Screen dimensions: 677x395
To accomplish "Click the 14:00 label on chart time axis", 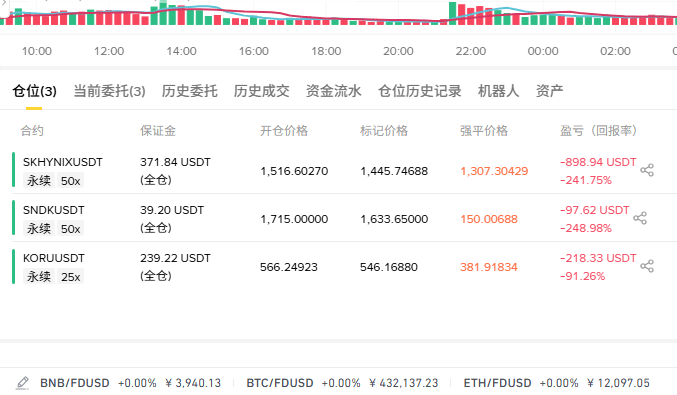I will click(181, 51).
